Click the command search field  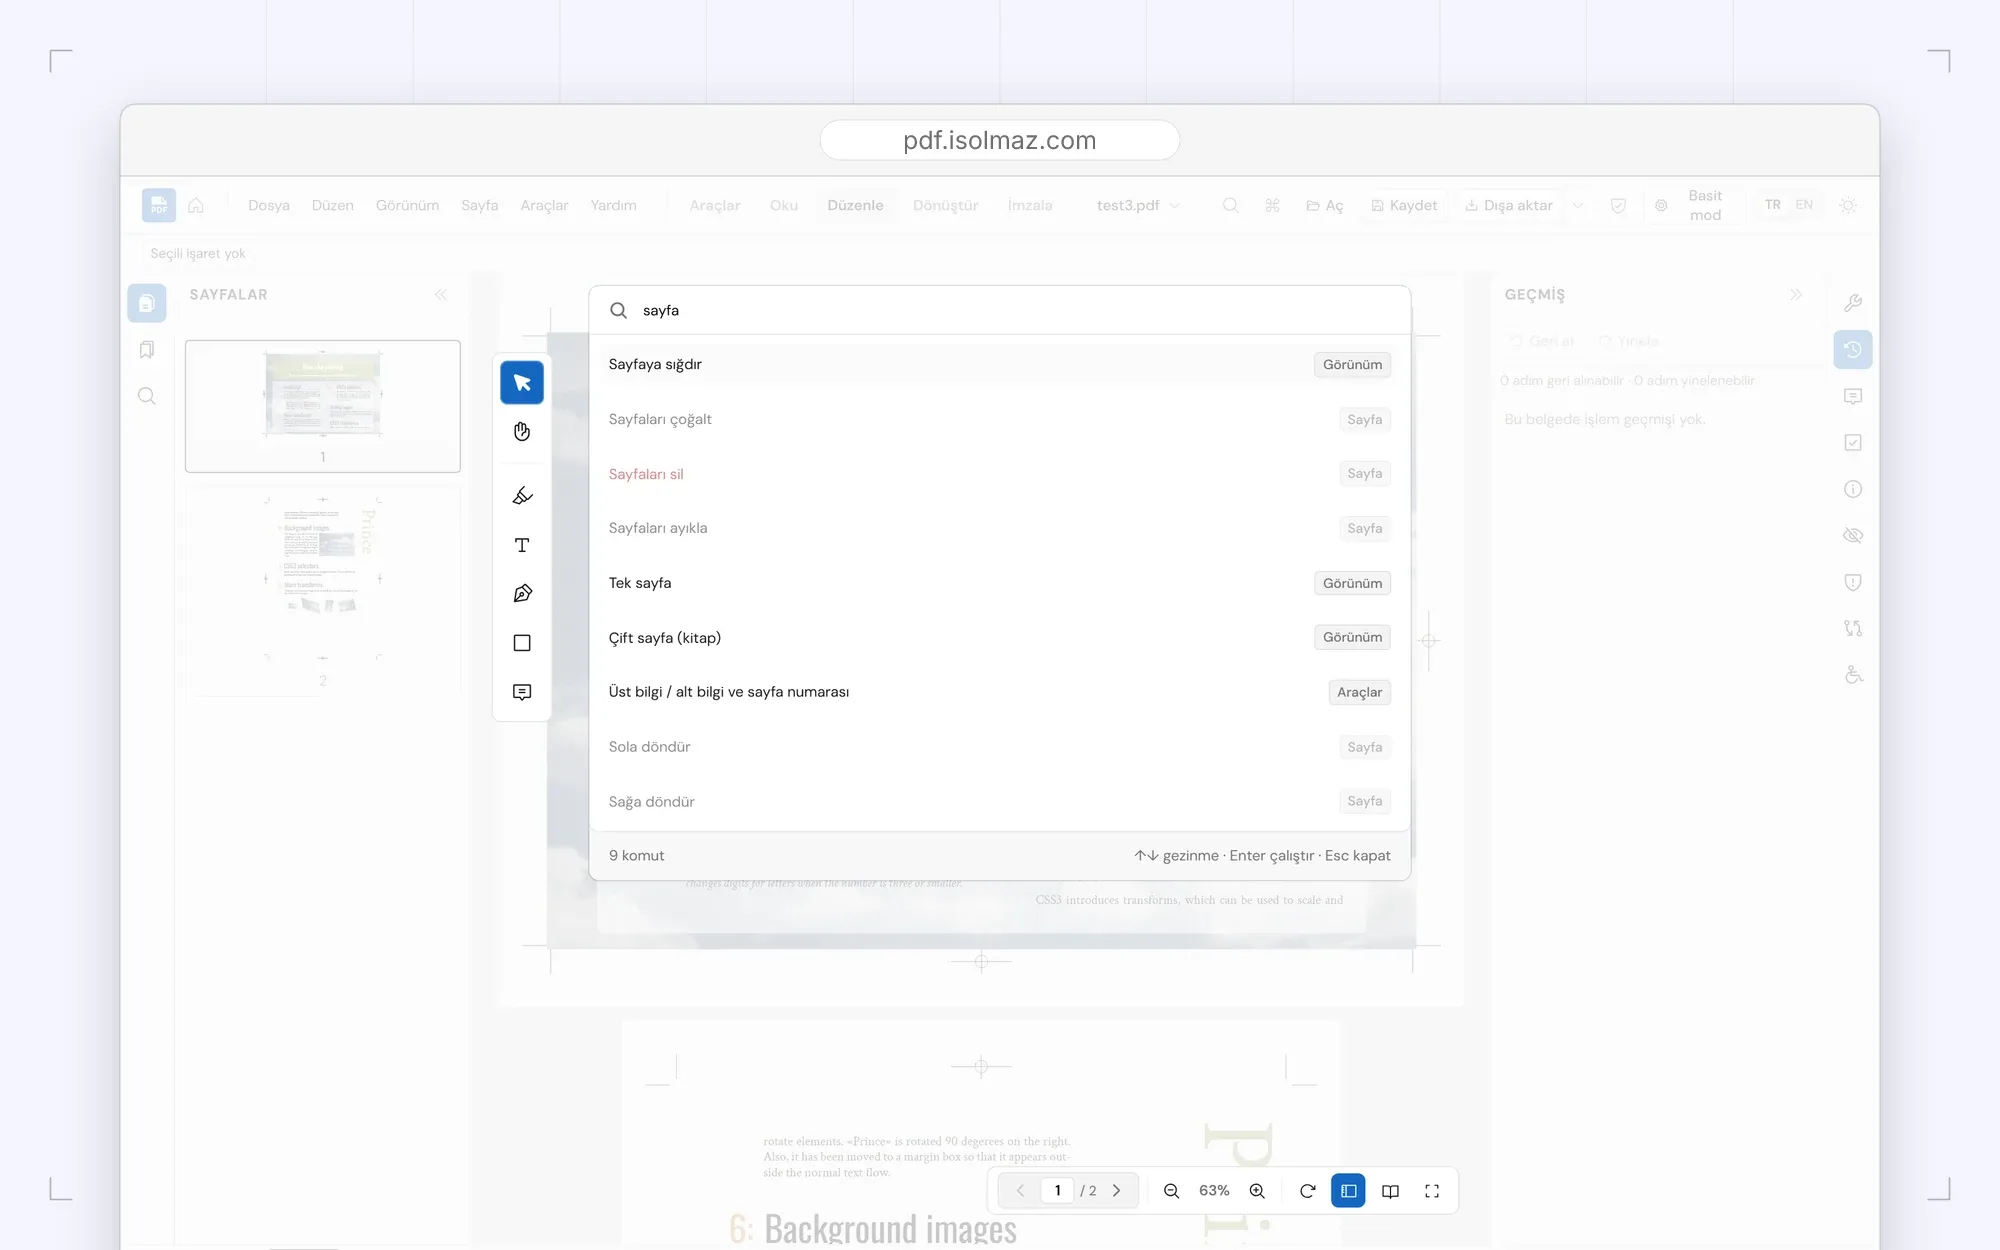point(1000,310)
